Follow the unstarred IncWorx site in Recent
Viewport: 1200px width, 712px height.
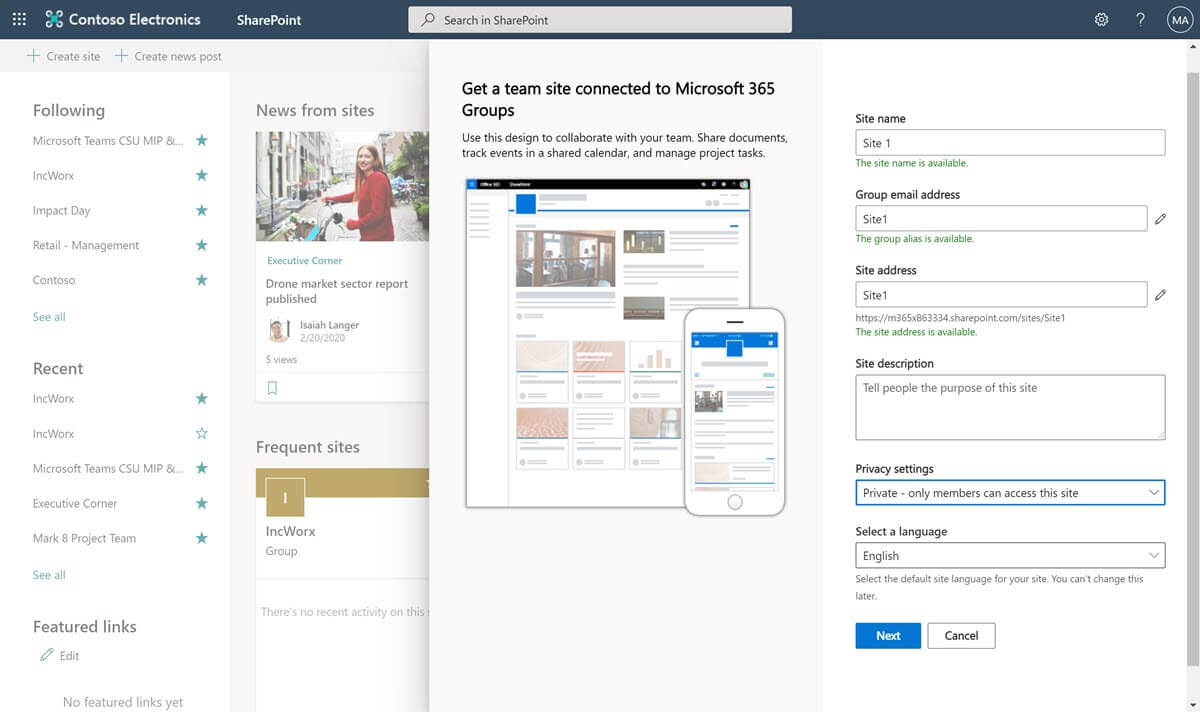pyautogui.click(x=201, y=433)
